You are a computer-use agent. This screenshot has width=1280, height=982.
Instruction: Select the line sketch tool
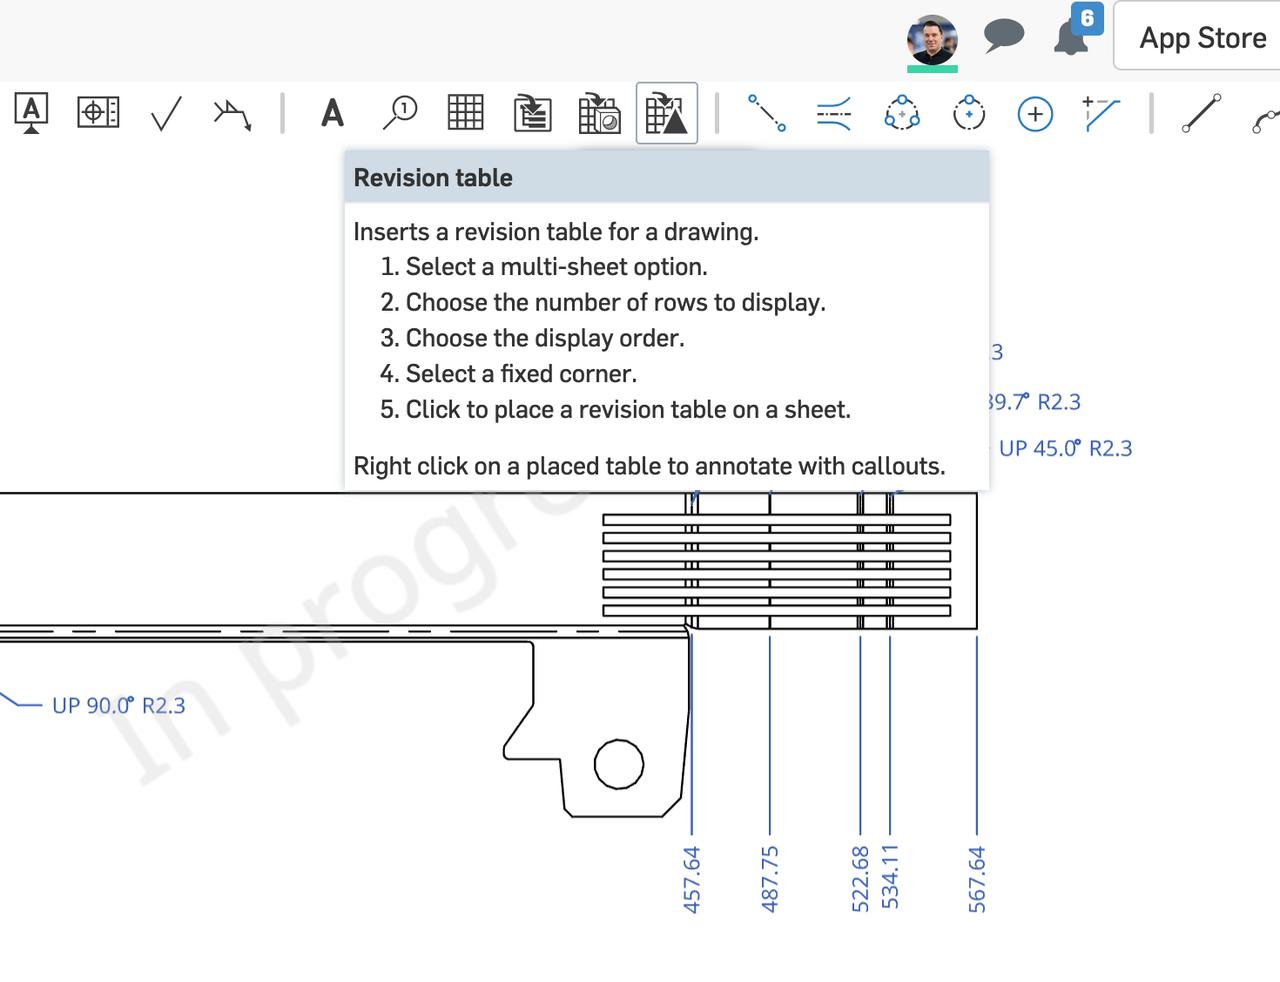click(x=1203, y=114)
